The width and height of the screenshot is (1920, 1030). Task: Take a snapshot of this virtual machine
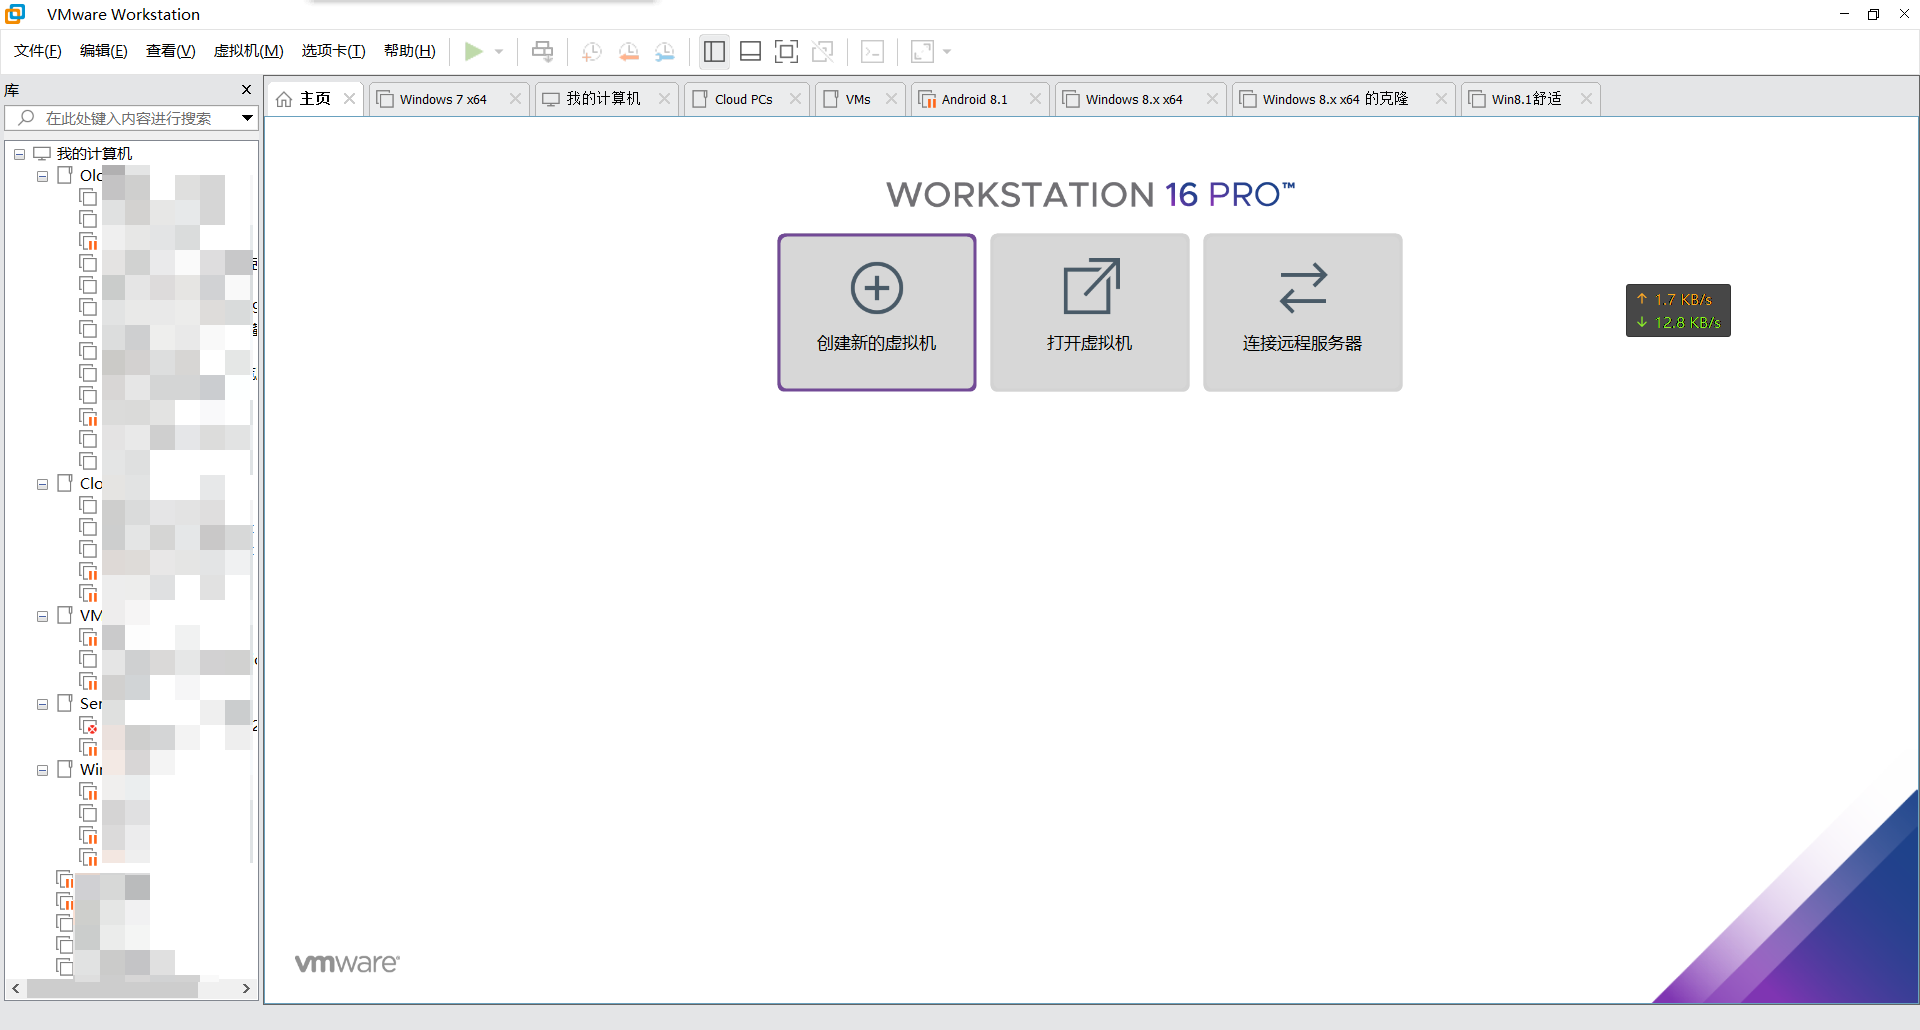coord(591,51)
